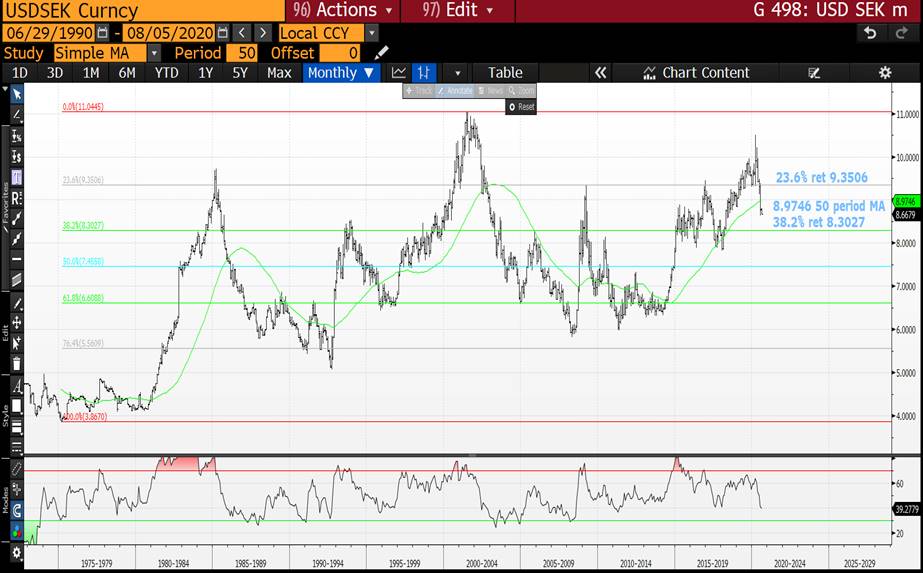This screenshot has height=573, width=923.
Task: Click the Annotate toolbar option
Action: coord(454,91)
